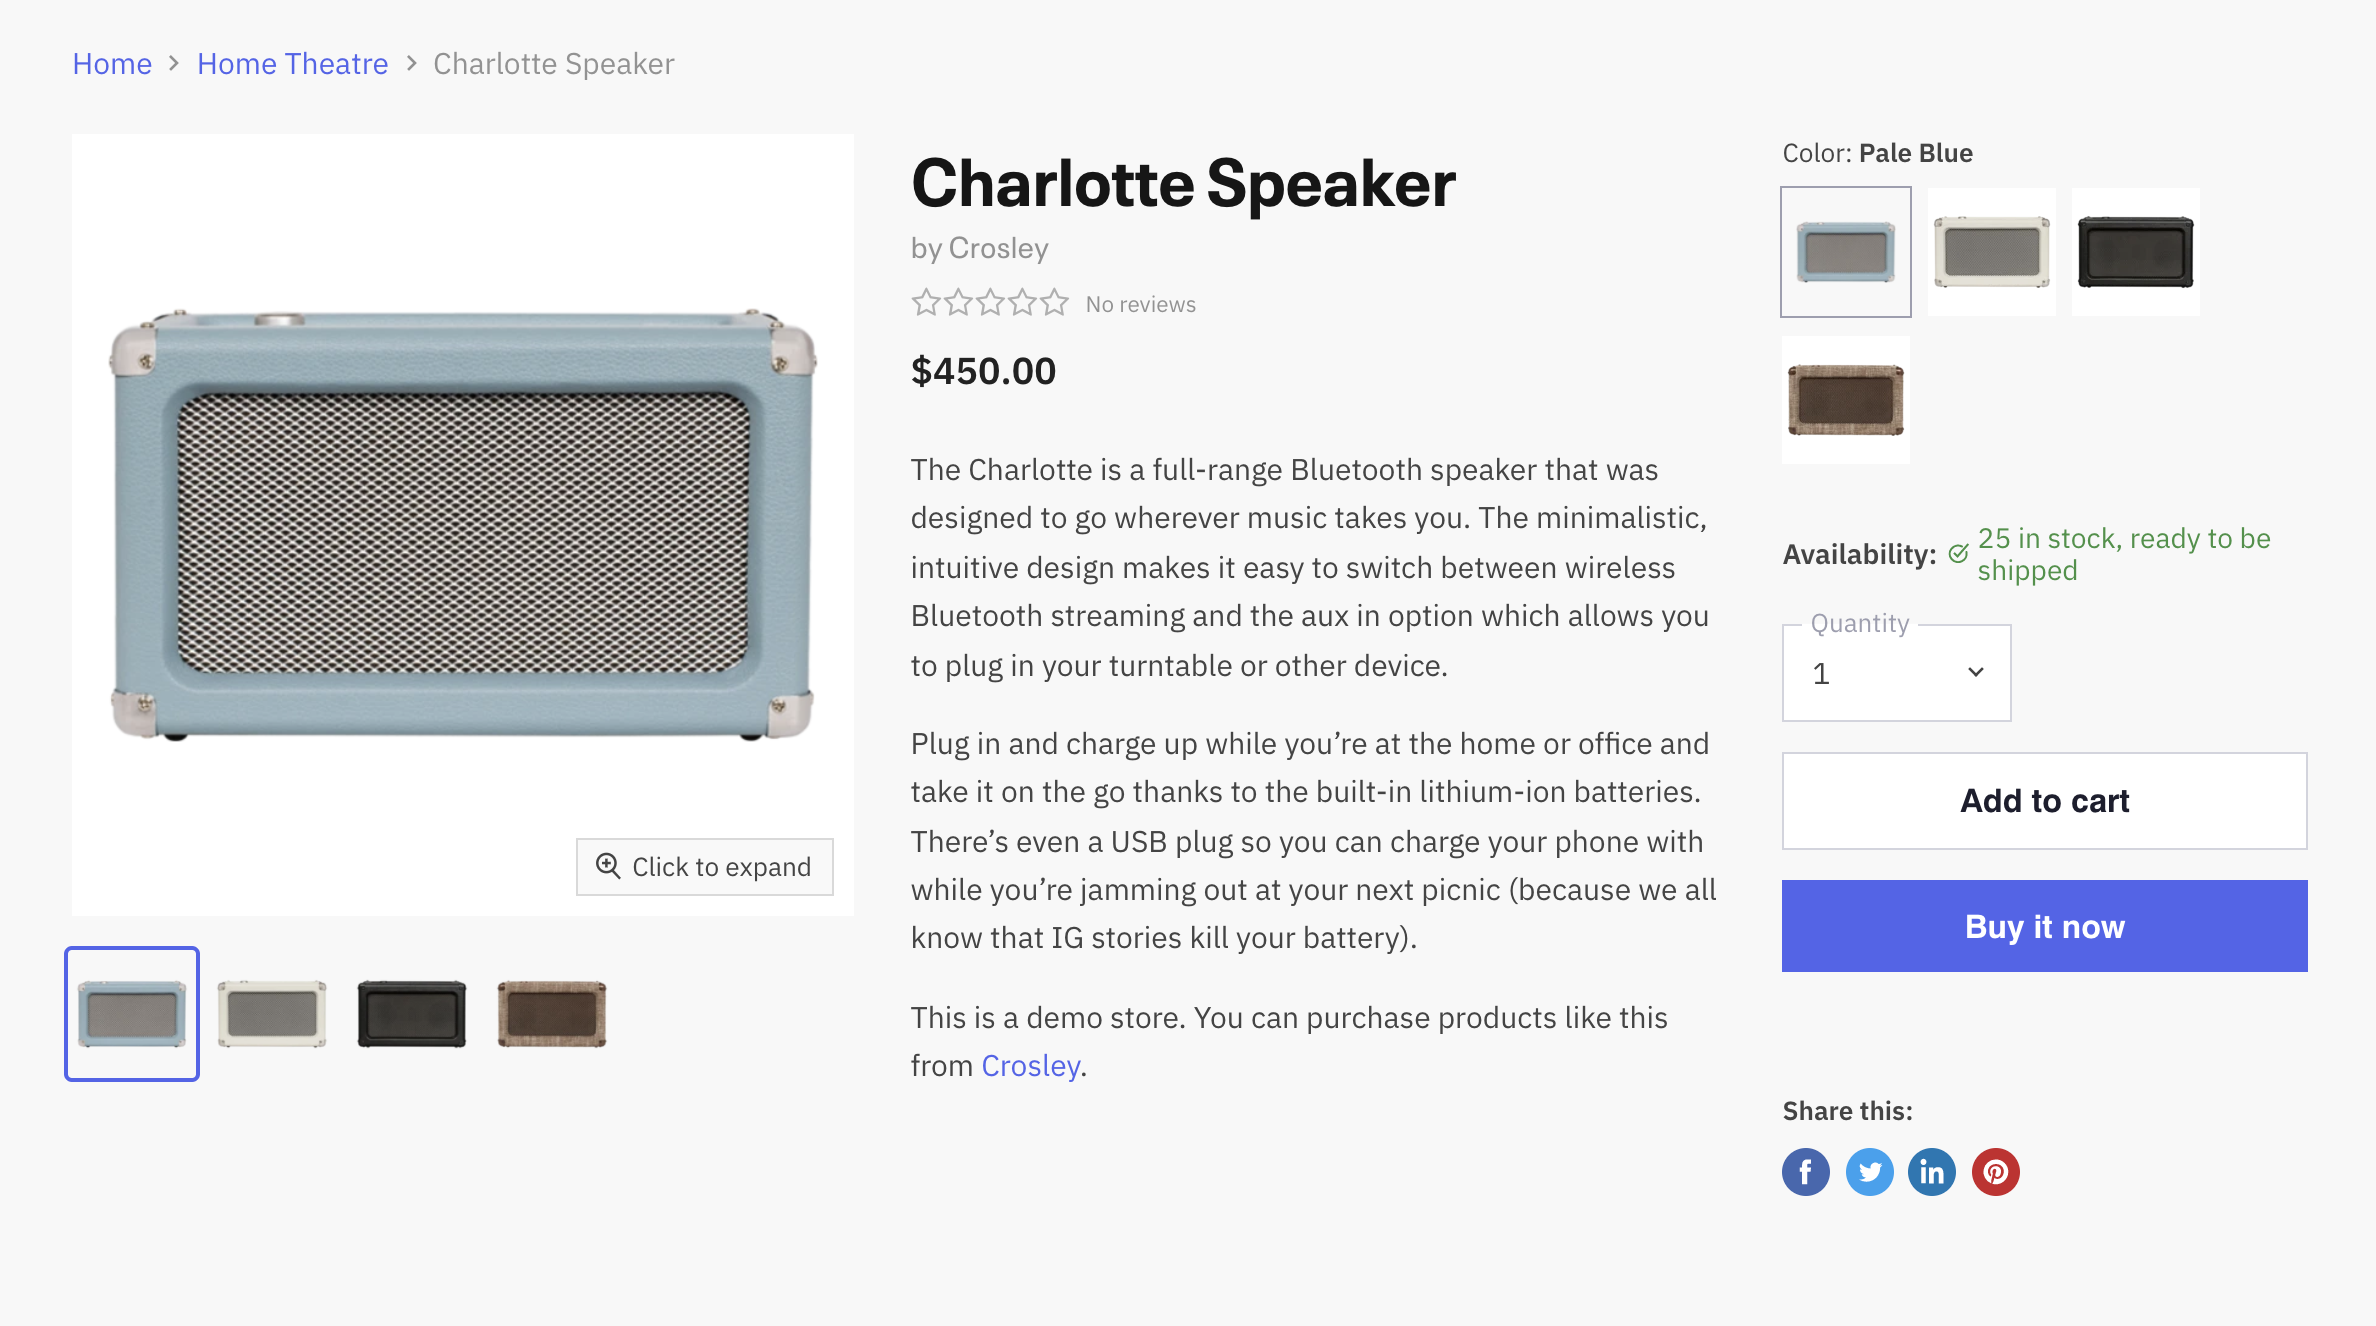This screenshot has width=2376, height=1326.
Task: Expand the breadcrumb Home Theatre category
Action: [292, 63]
